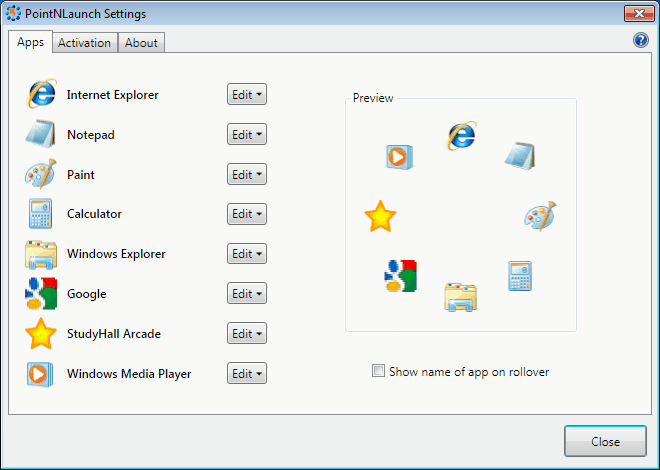Open the Edit dropdown for StudyHall Arcade
660x470 pixels.
tap(247, 333)
